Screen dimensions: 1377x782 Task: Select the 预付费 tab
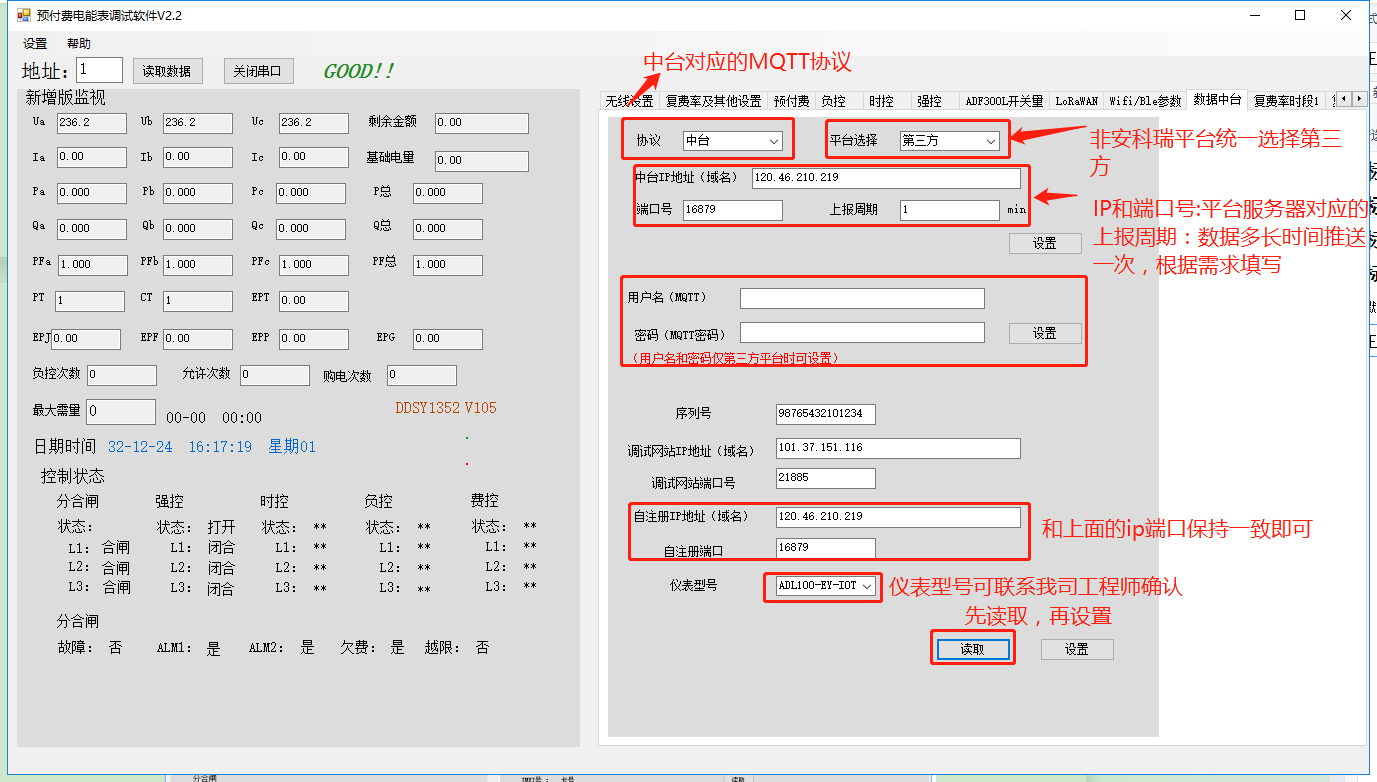tap(791, 101)
